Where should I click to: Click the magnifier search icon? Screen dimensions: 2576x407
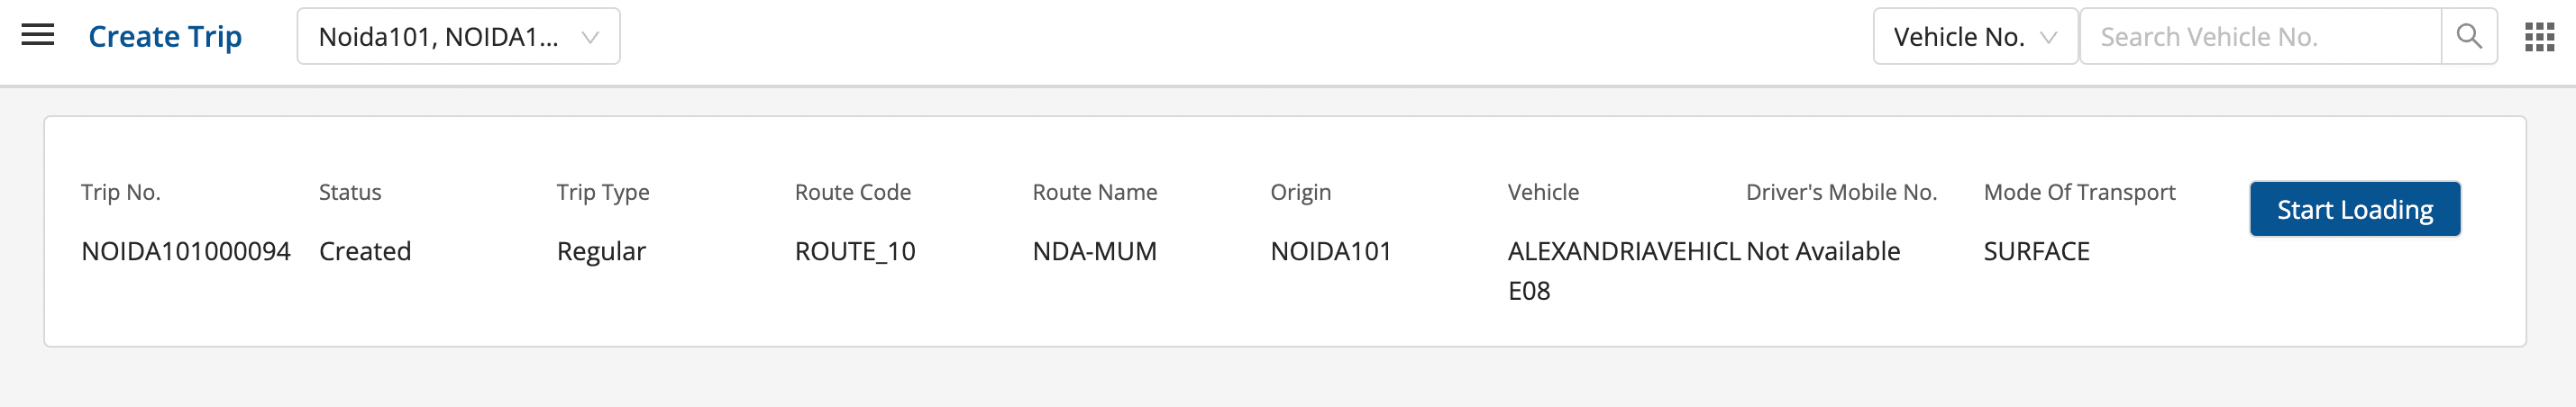point(2468,37)
